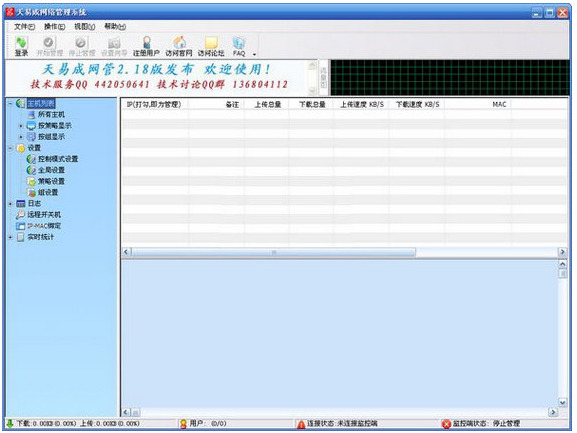Screen dimensions: 577x433
Task: Click the host list scroll-right arrow
Action: tap(562, 252)
